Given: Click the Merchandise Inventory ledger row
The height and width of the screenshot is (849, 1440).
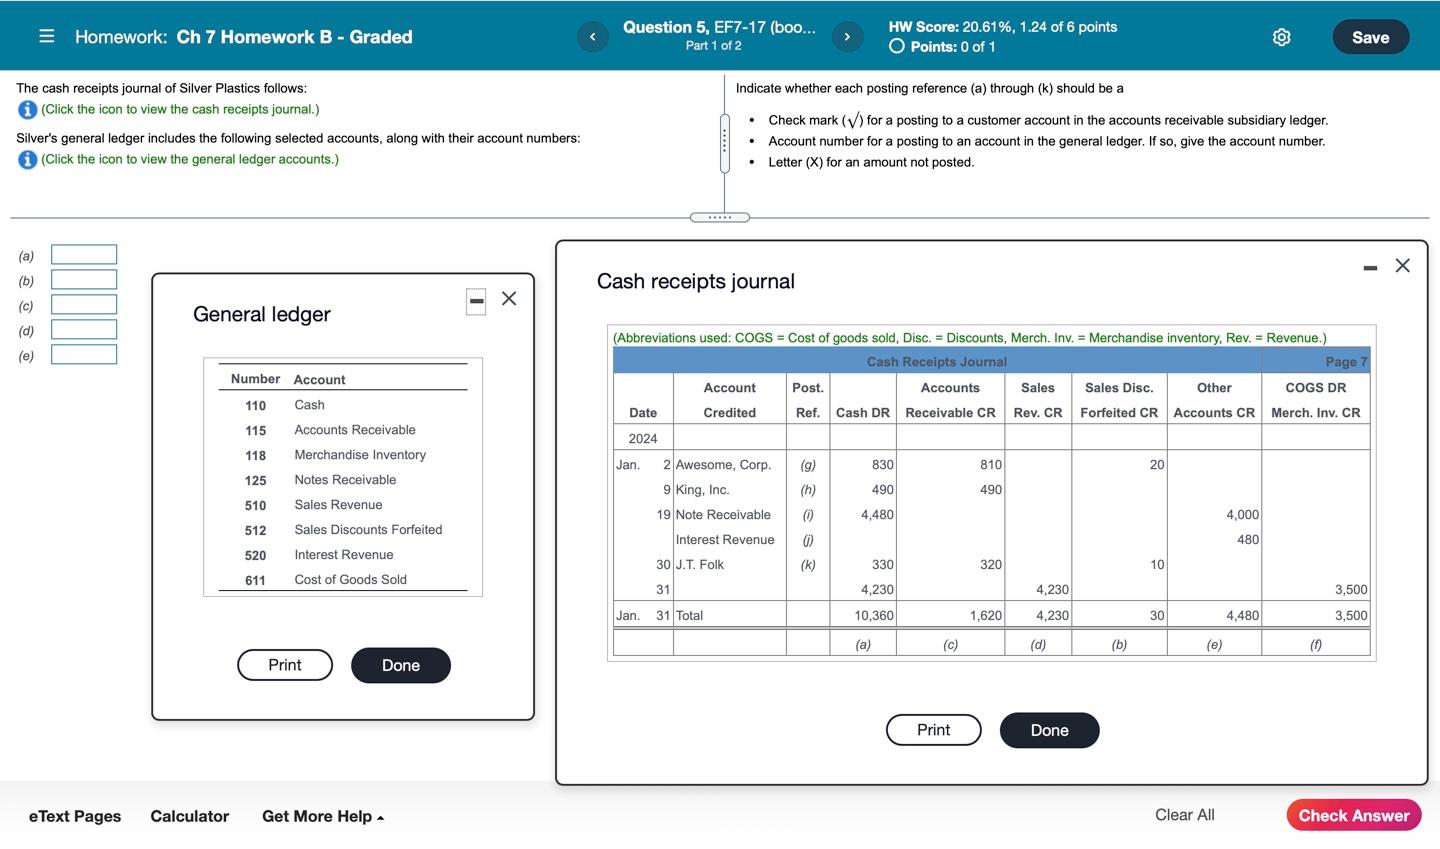Looking at the screenshot, I should 343,455.
